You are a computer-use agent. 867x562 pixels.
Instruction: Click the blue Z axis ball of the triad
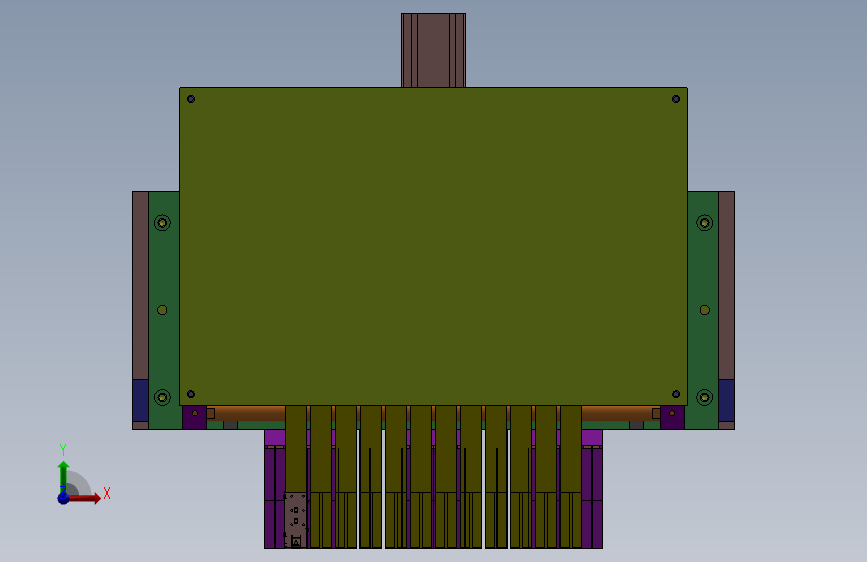[x=64, y=498]
